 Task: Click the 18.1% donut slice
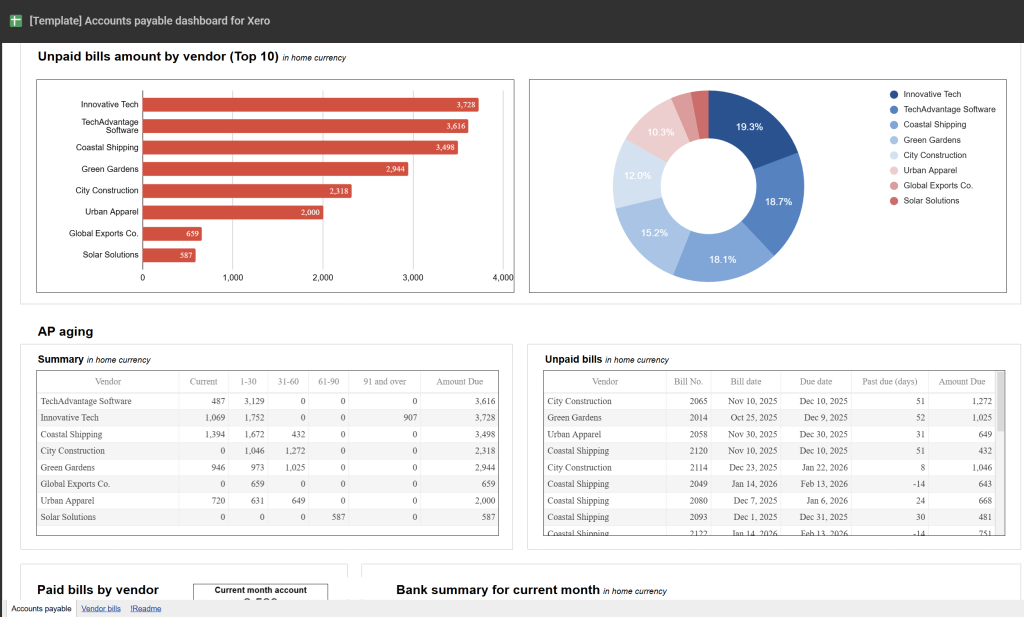coord(723,259)
